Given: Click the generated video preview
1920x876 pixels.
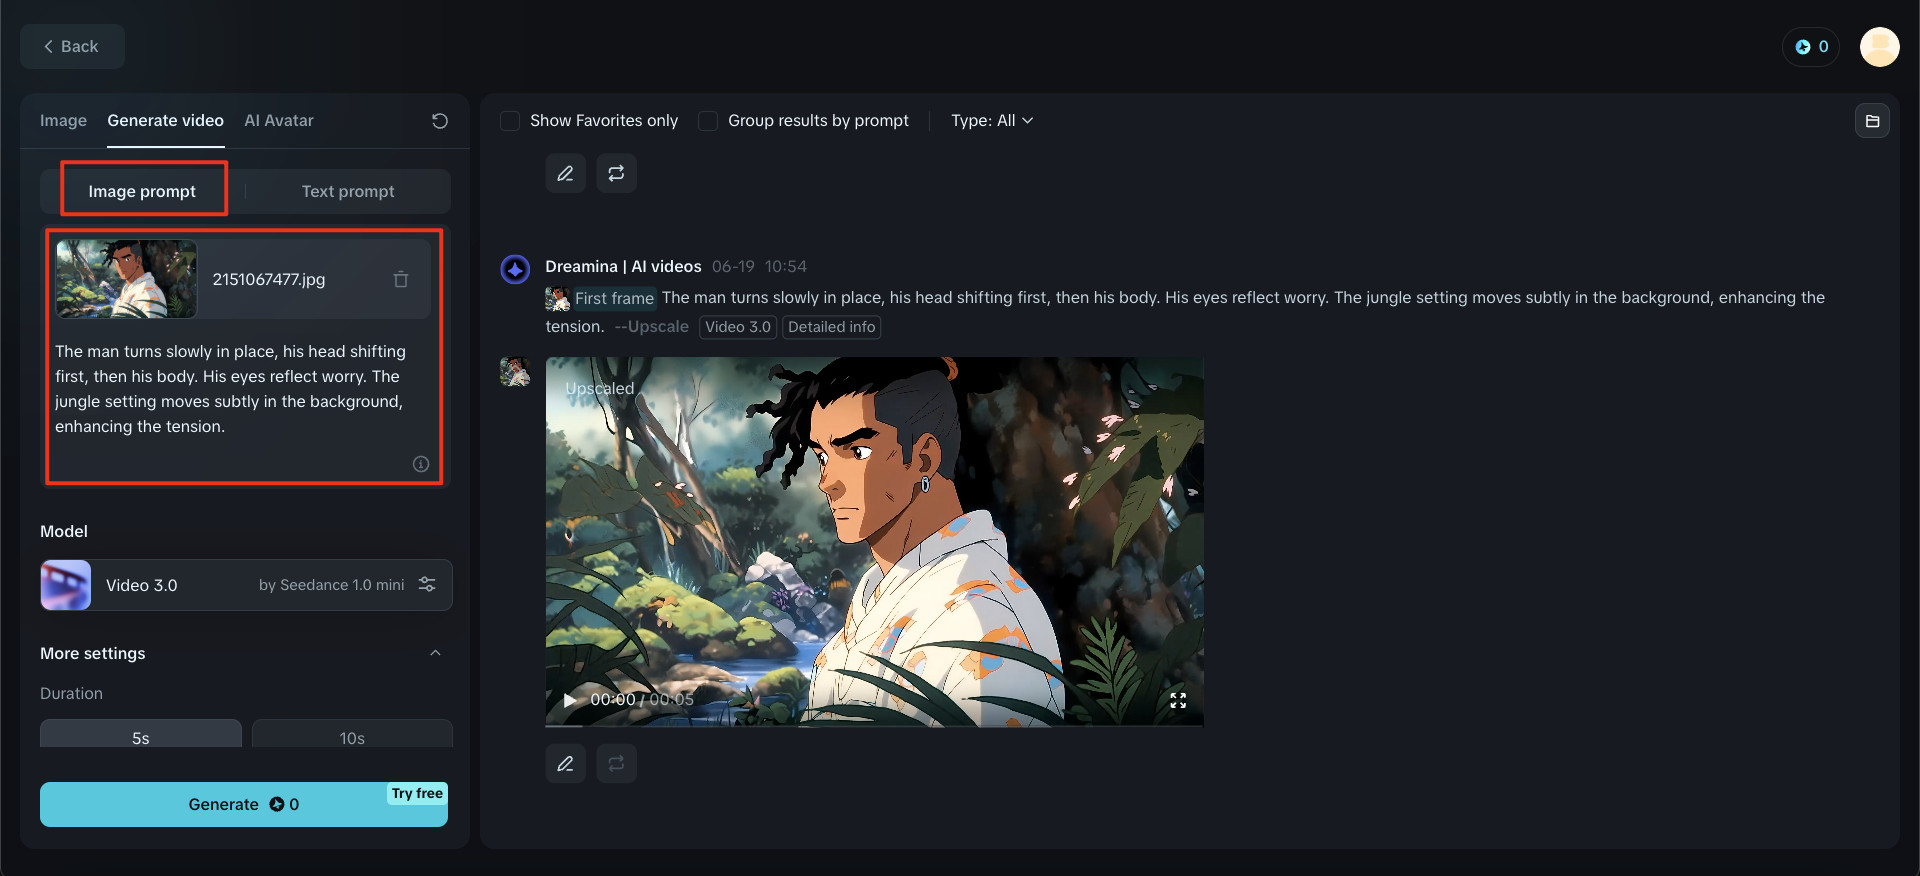Looking at the screenshot, I should point(874,541).
